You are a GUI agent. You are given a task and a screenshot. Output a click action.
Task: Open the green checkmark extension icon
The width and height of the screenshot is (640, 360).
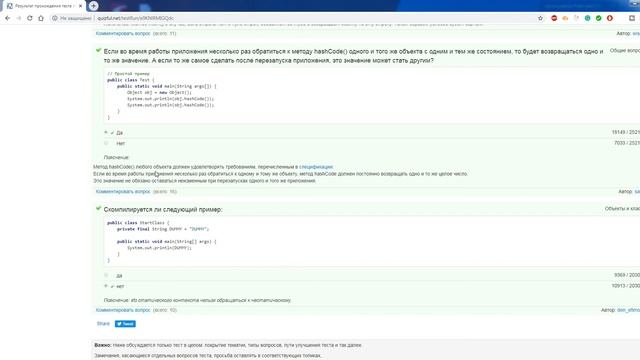click(598, 18)
